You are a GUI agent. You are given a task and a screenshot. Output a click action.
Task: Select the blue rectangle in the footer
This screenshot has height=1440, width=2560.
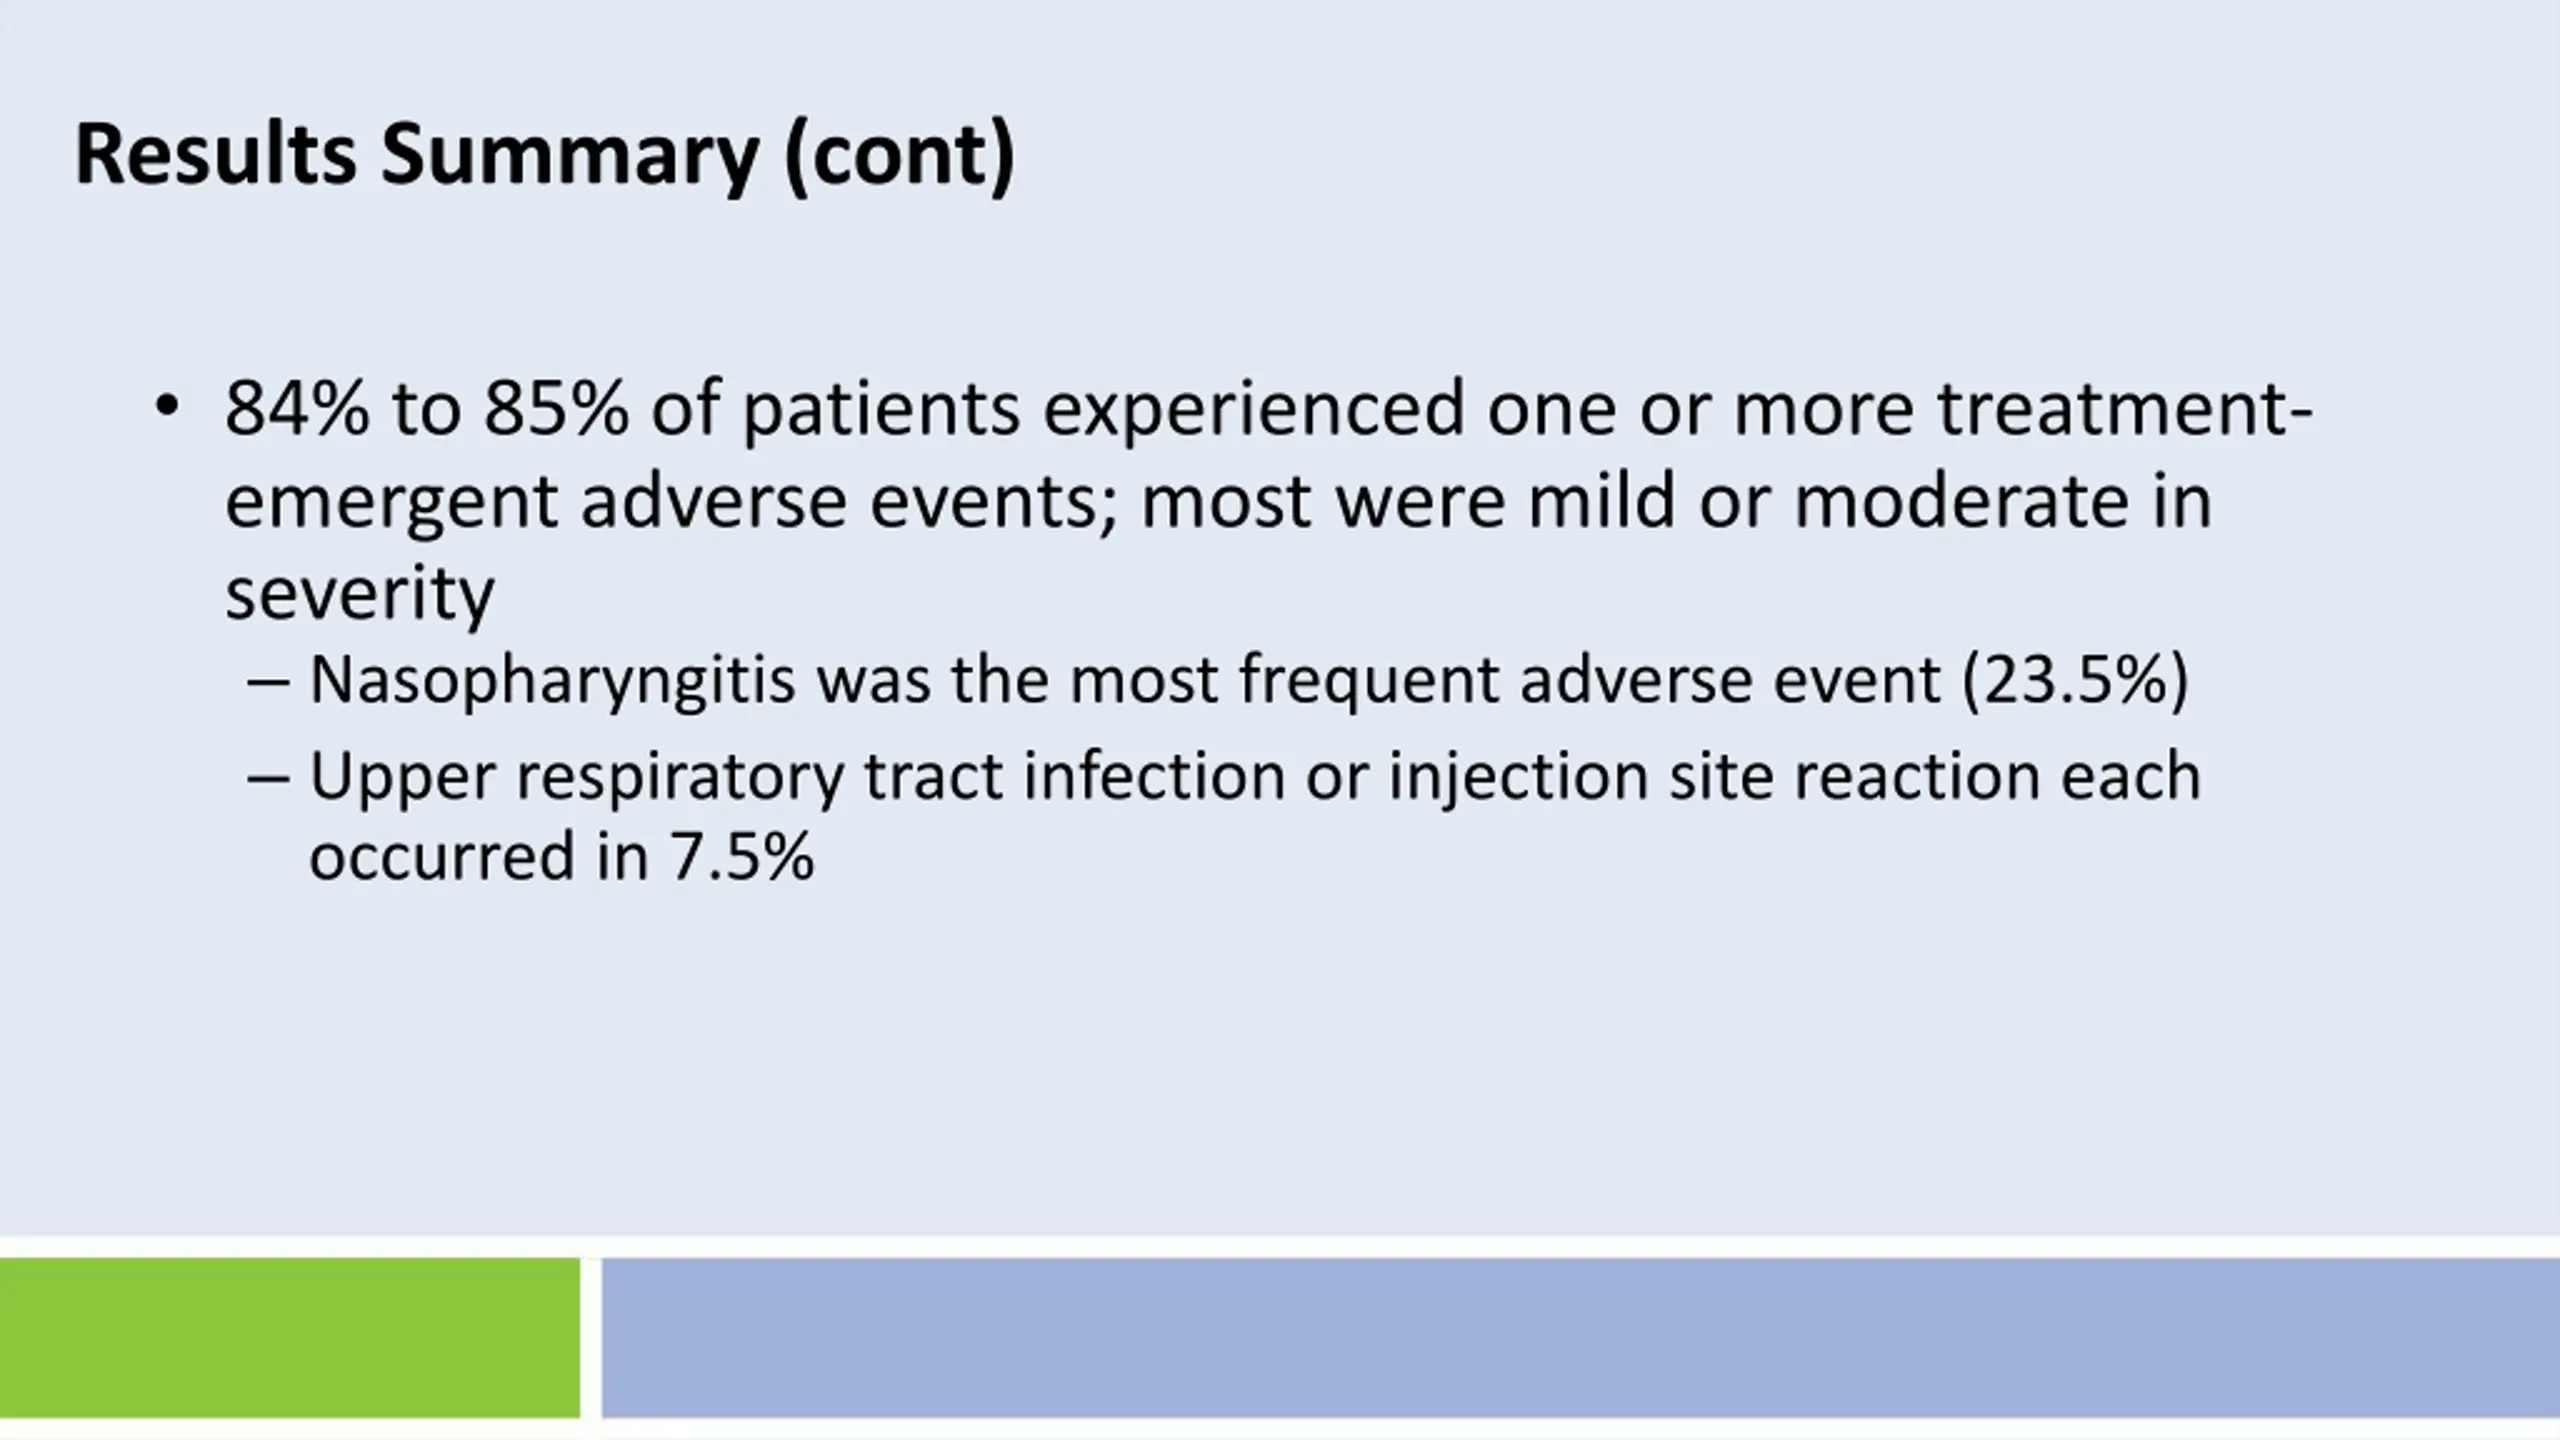click(1581, 1338)
